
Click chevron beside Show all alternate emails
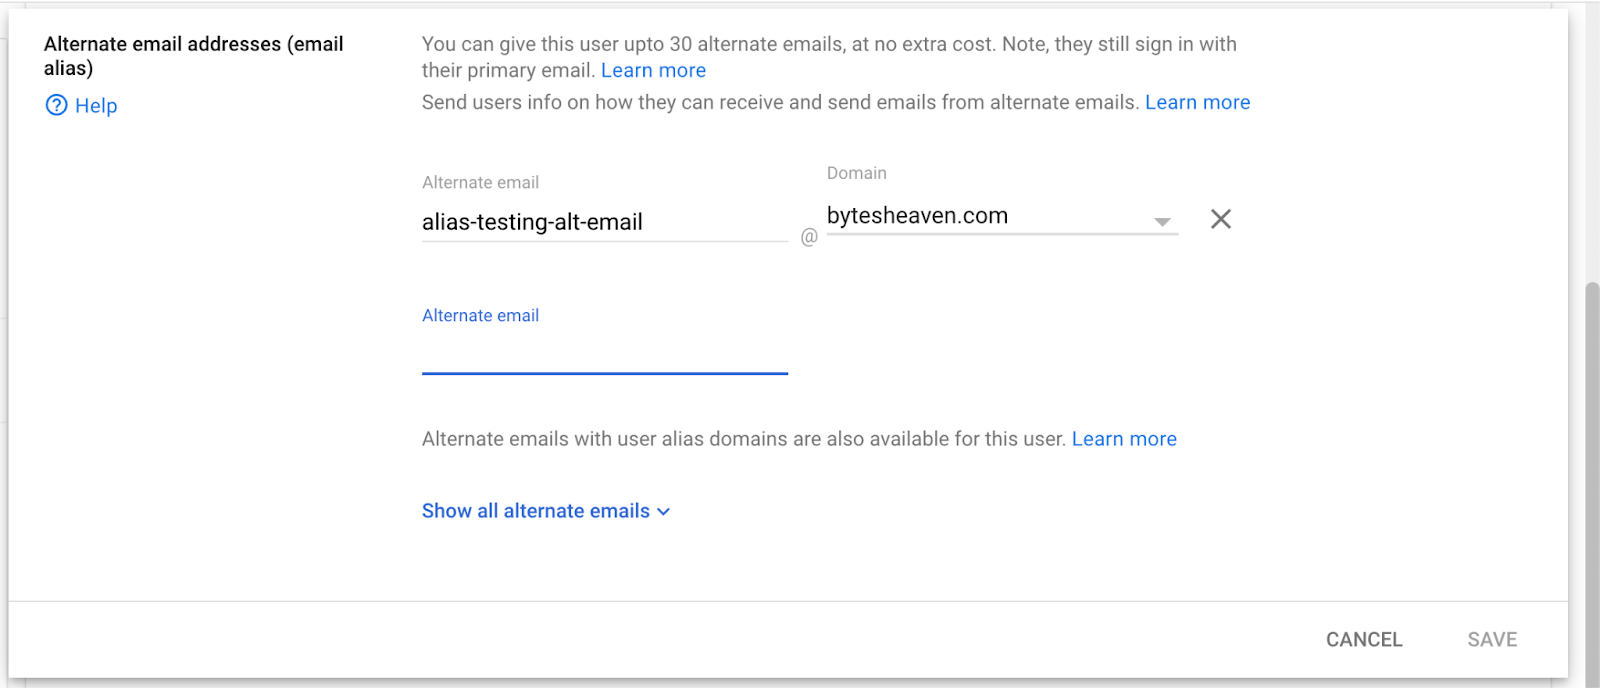[663, 512]
